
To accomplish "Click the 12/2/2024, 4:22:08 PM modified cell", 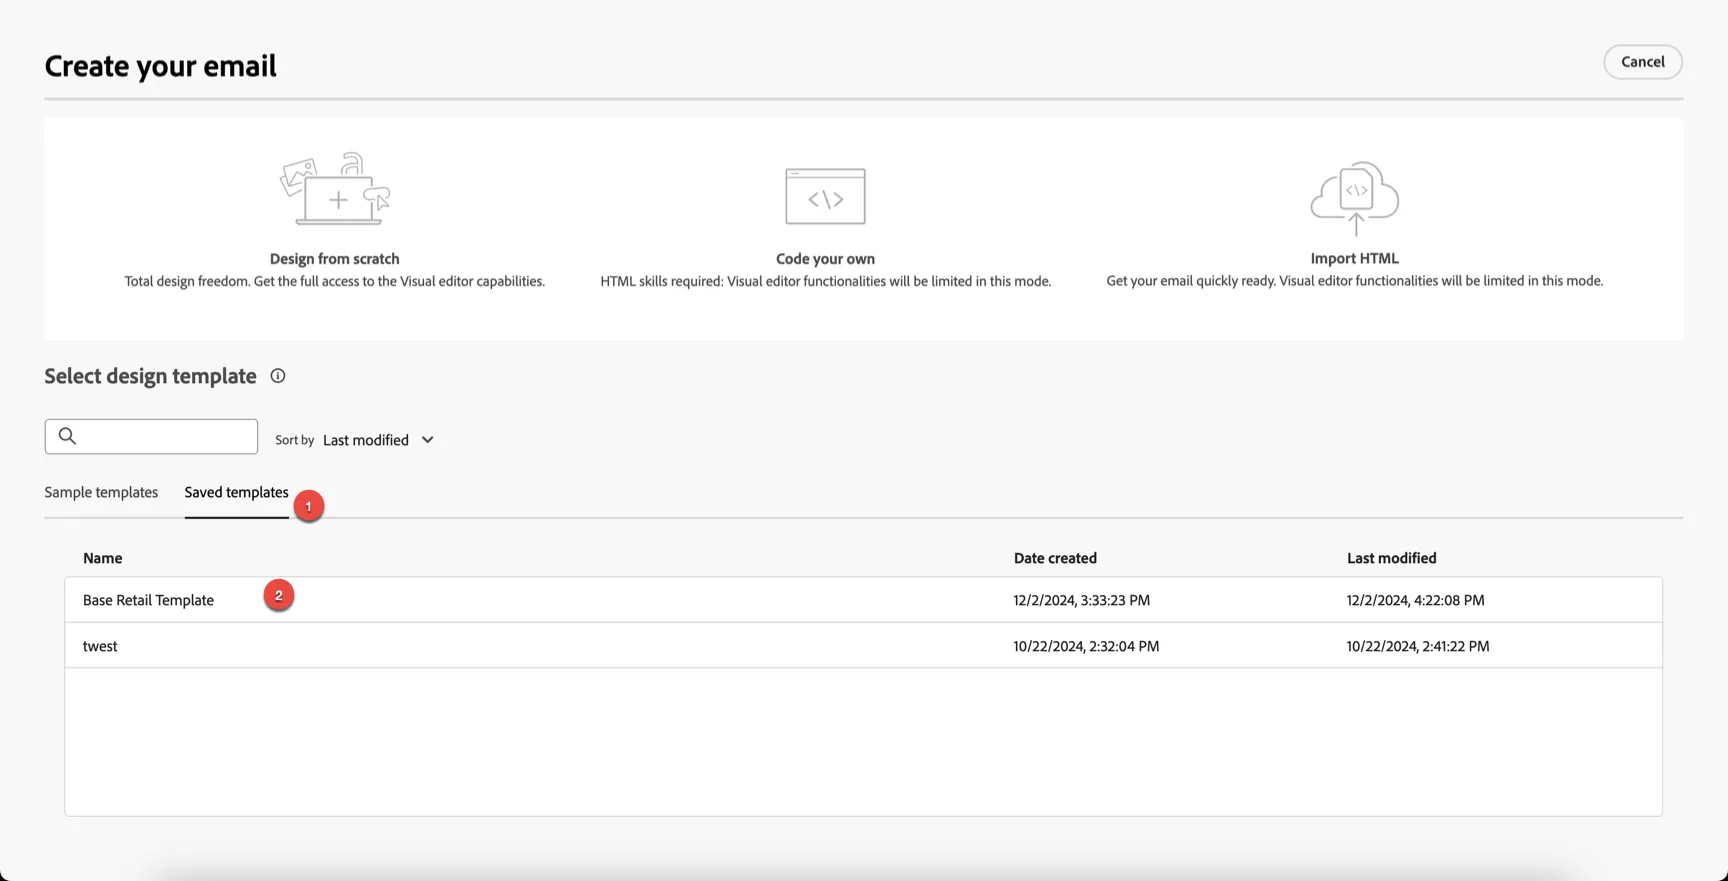I will 1415,600.
